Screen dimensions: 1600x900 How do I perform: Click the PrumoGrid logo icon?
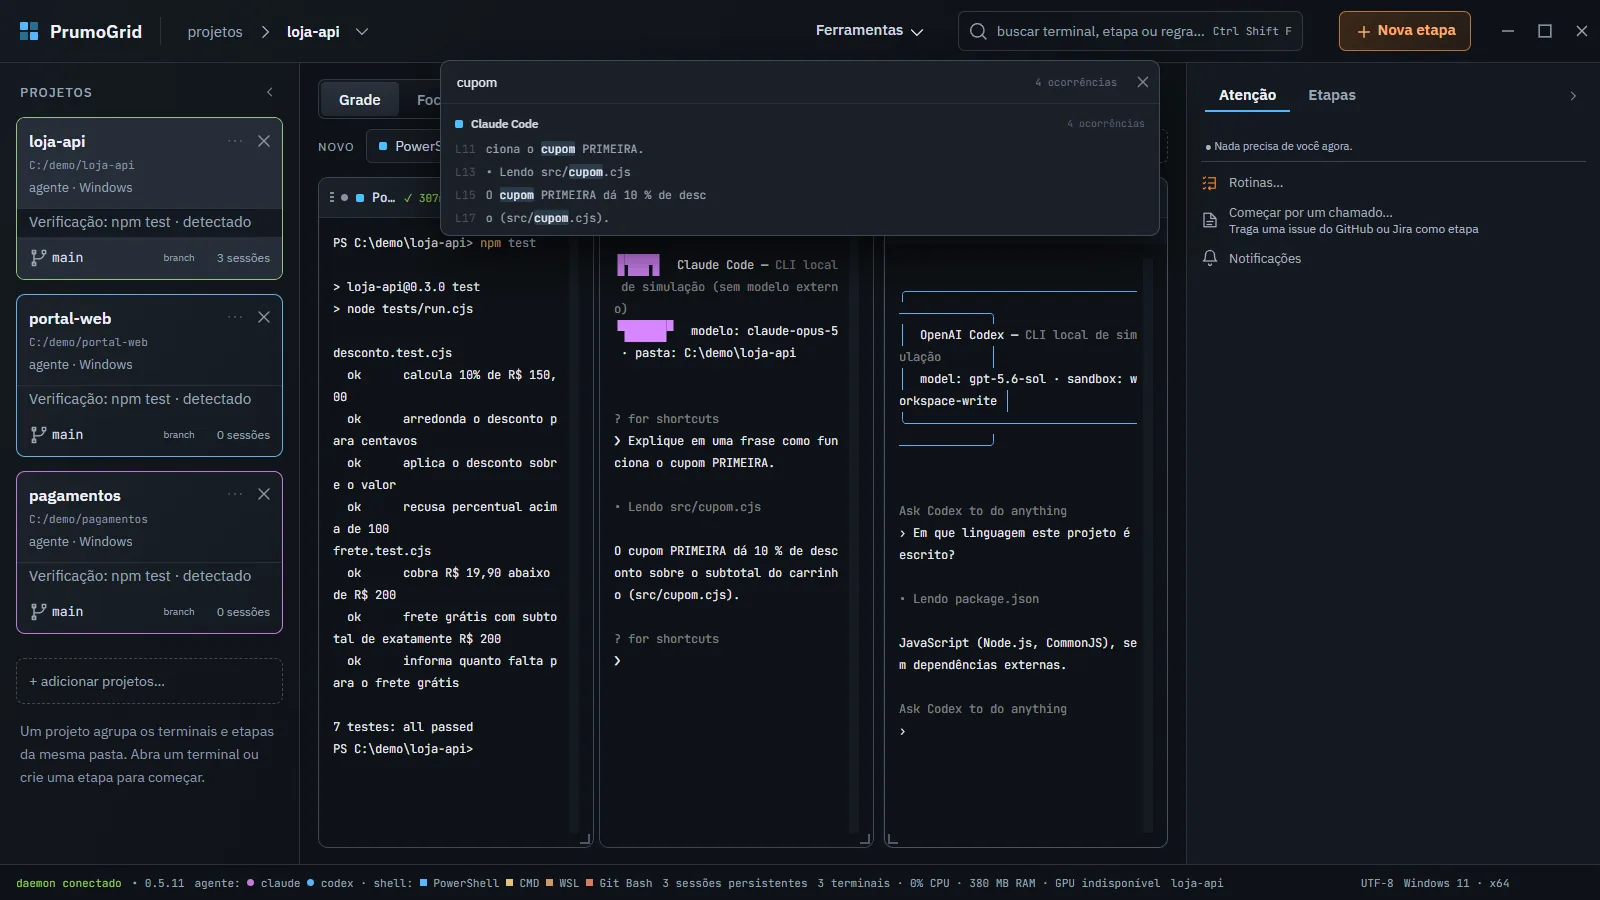(29, 31)
